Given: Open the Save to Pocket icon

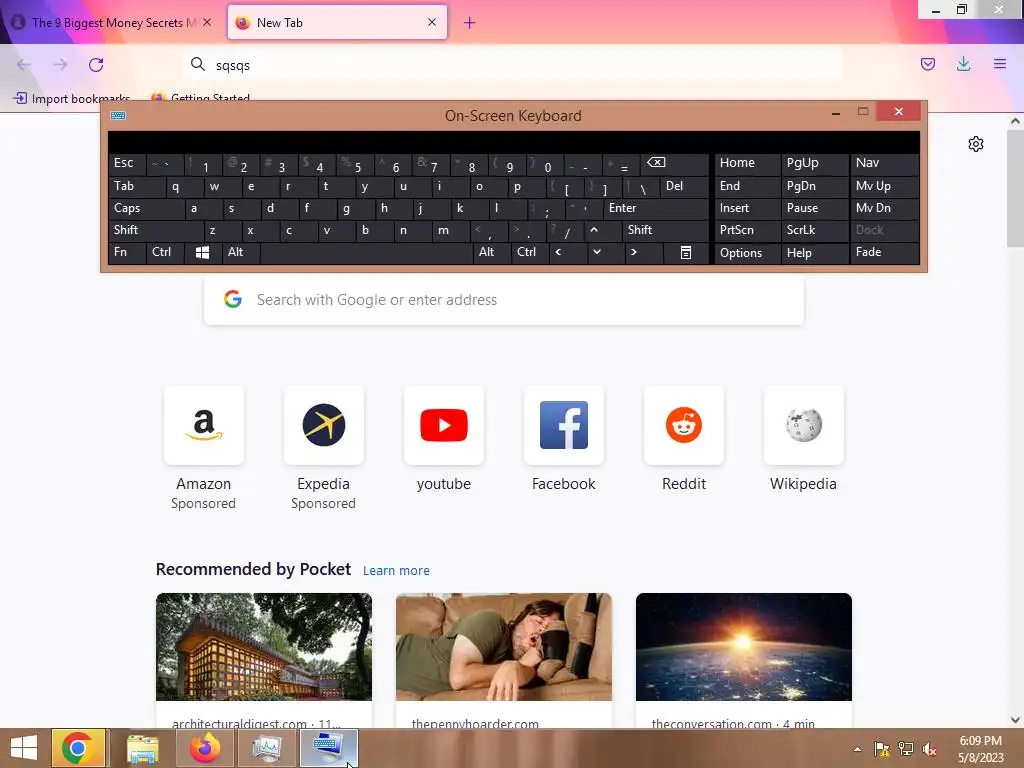Looking at the screenshot, I should [x=928, y=64].
